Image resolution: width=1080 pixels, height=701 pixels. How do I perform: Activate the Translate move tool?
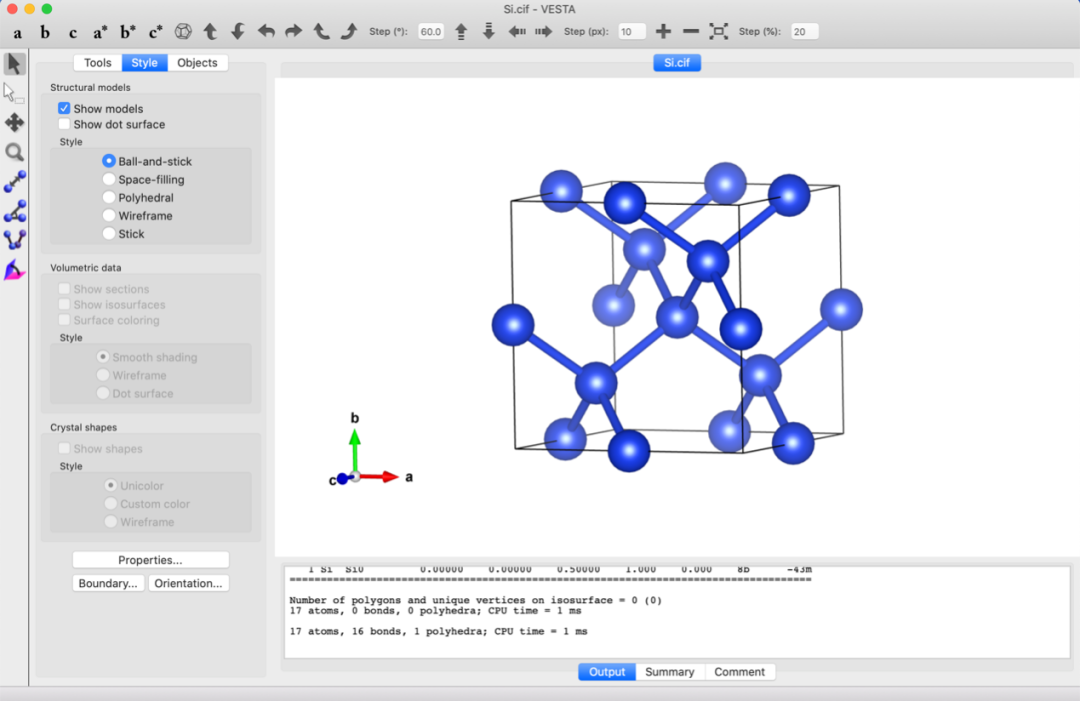[14, 123]
